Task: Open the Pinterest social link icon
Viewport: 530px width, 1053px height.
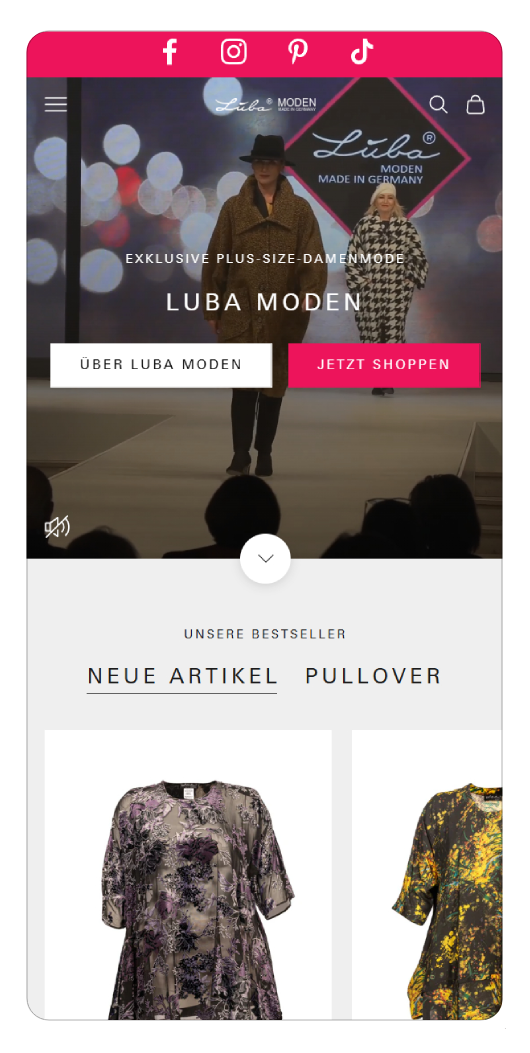Action: tap(298, 52)
